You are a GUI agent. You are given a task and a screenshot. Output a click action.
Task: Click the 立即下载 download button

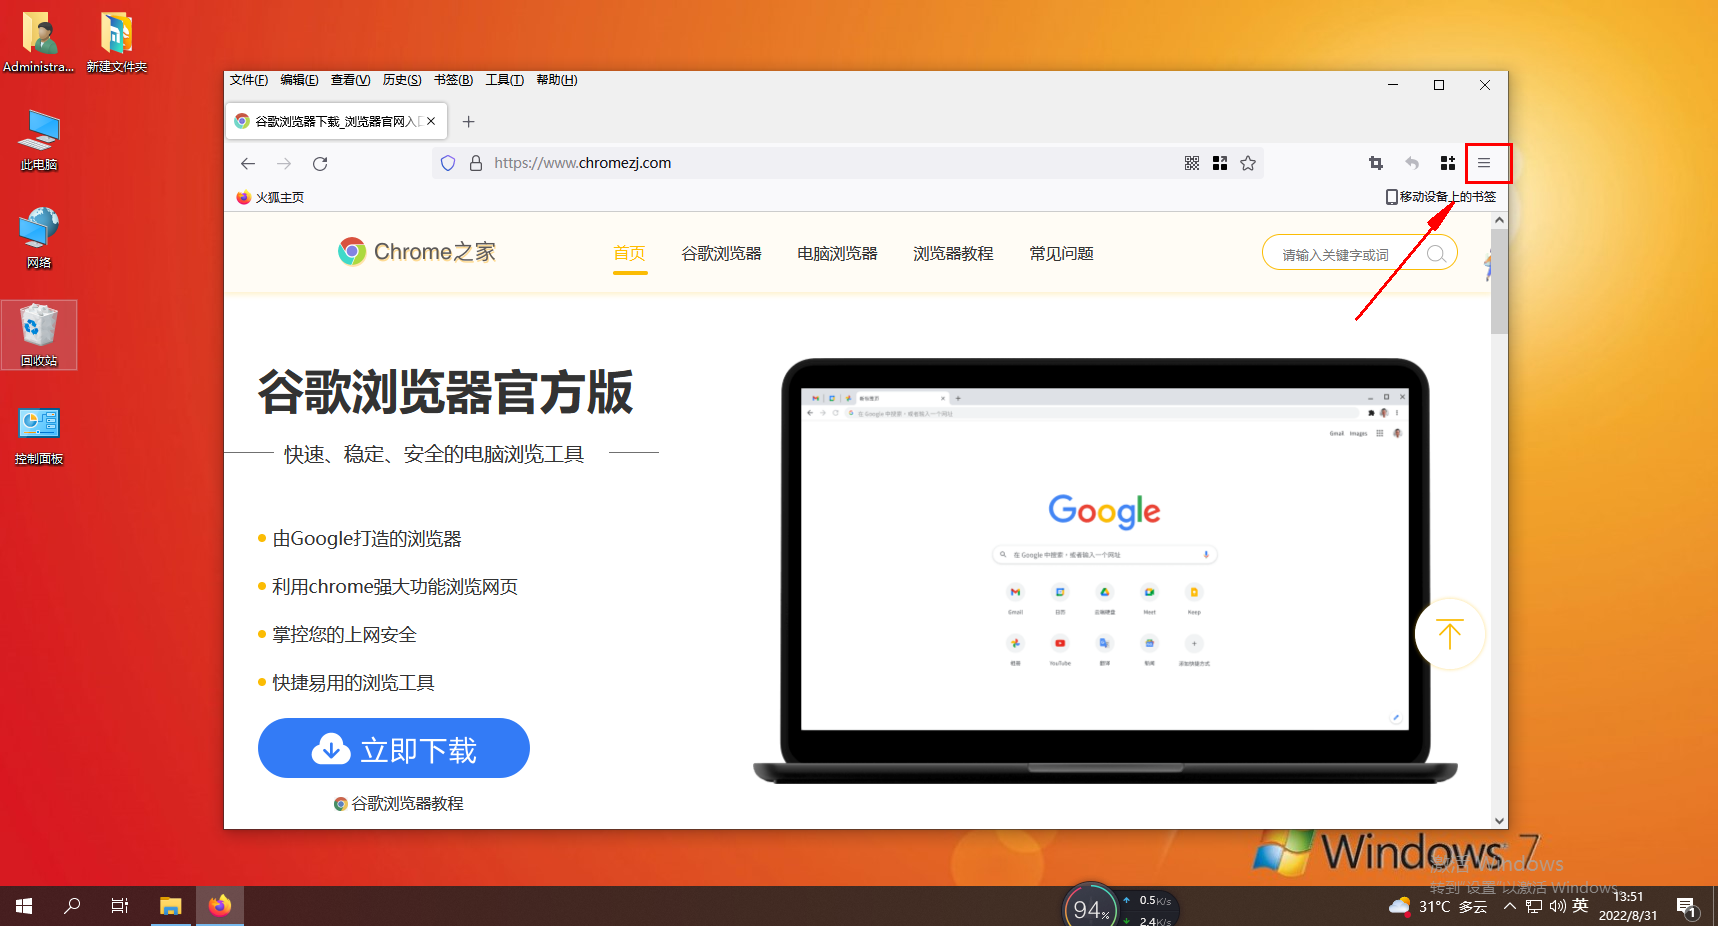pos(394,748)
